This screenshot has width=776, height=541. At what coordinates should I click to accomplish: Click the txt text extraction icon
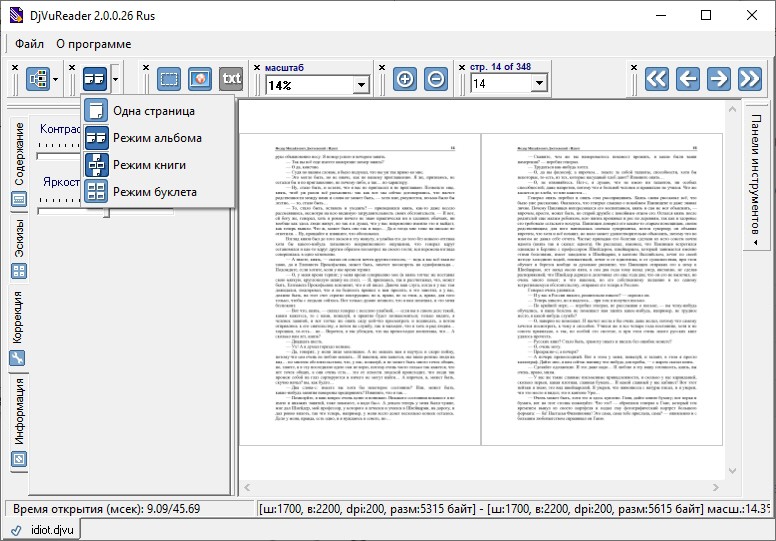point(231,79)
